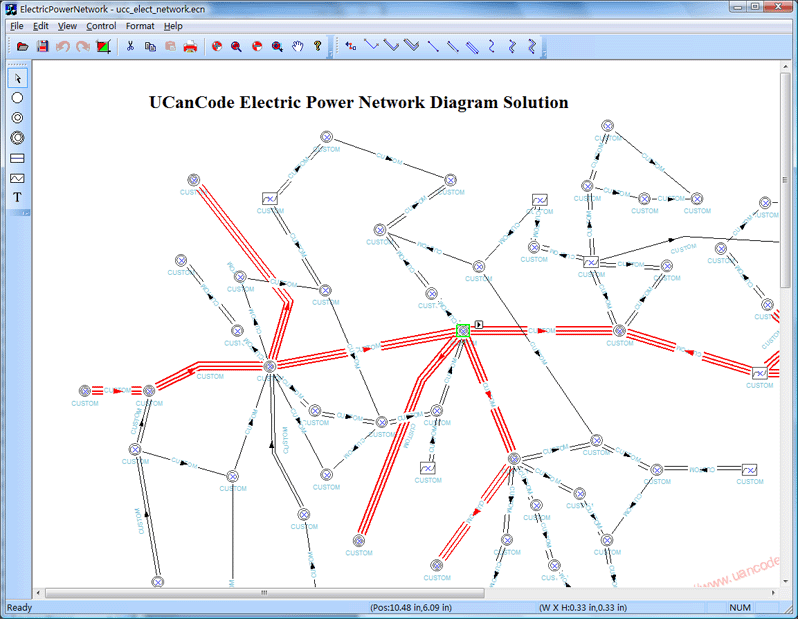
Task: Zoom in with the red plus circle icon
Action: 217,47
